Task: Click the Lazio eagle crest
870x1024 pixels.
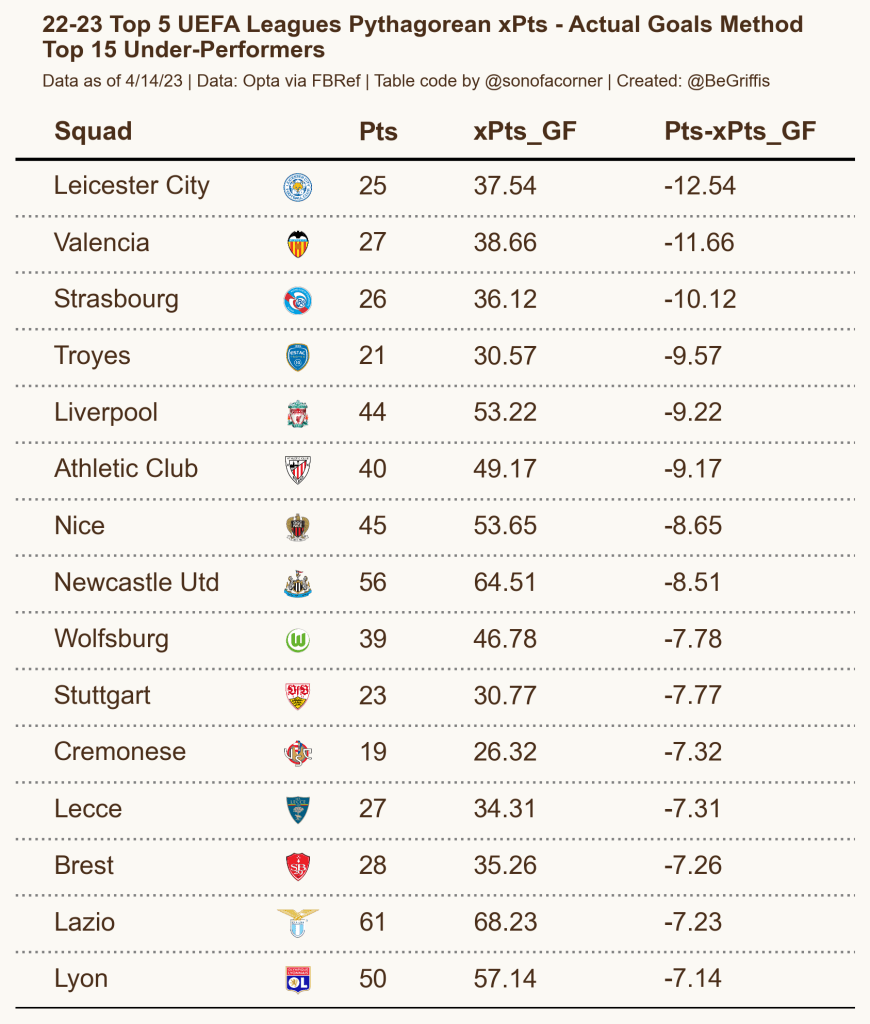Action: tap(297, 922)
